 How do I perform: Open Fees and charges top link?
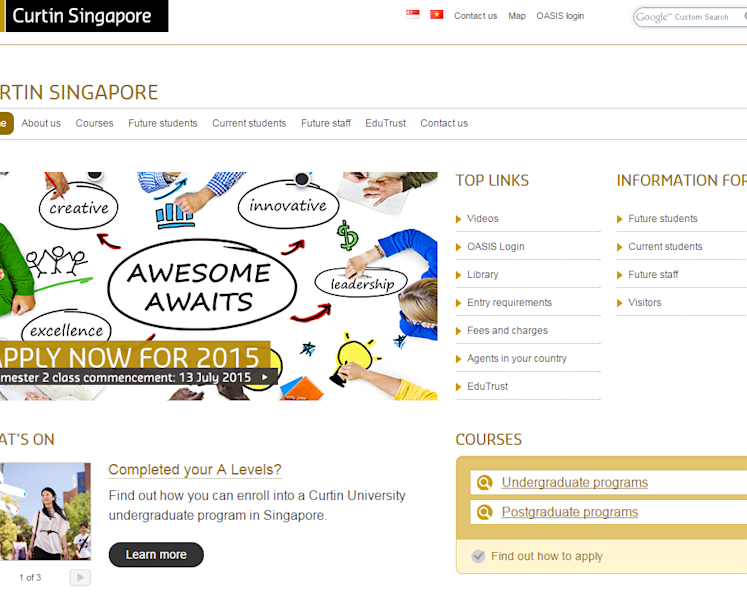pyautogui.click(x=507, y=331)
